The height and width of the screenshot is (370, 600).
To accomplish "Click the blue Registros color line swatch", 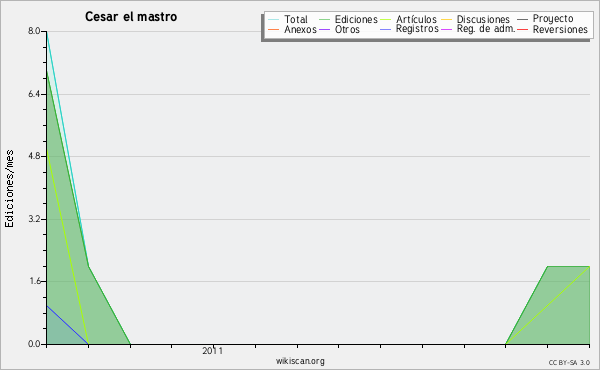I will 385,29.
